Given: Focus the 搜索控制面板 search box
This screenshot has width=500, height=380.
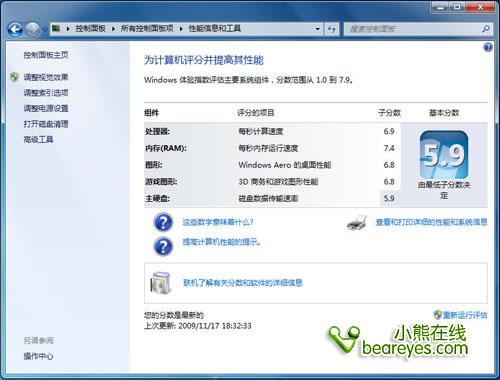Looking at the screenshot, I should 413,29.
